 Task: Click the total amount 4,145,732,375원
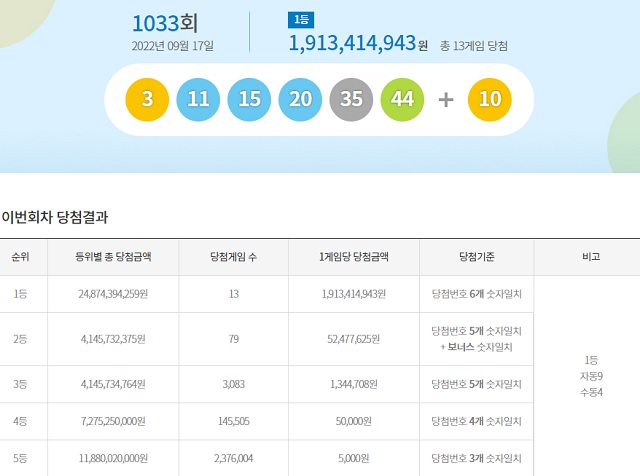tap(113, 339)
